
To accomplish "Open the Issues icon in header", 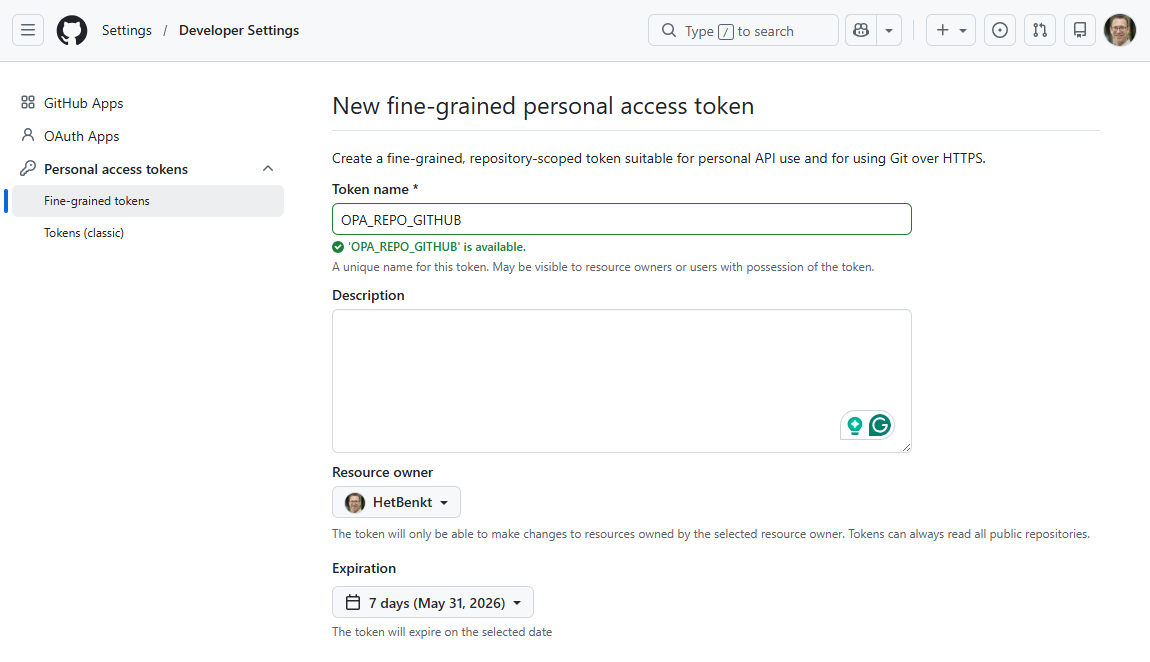I will (x=1000, y=30).
